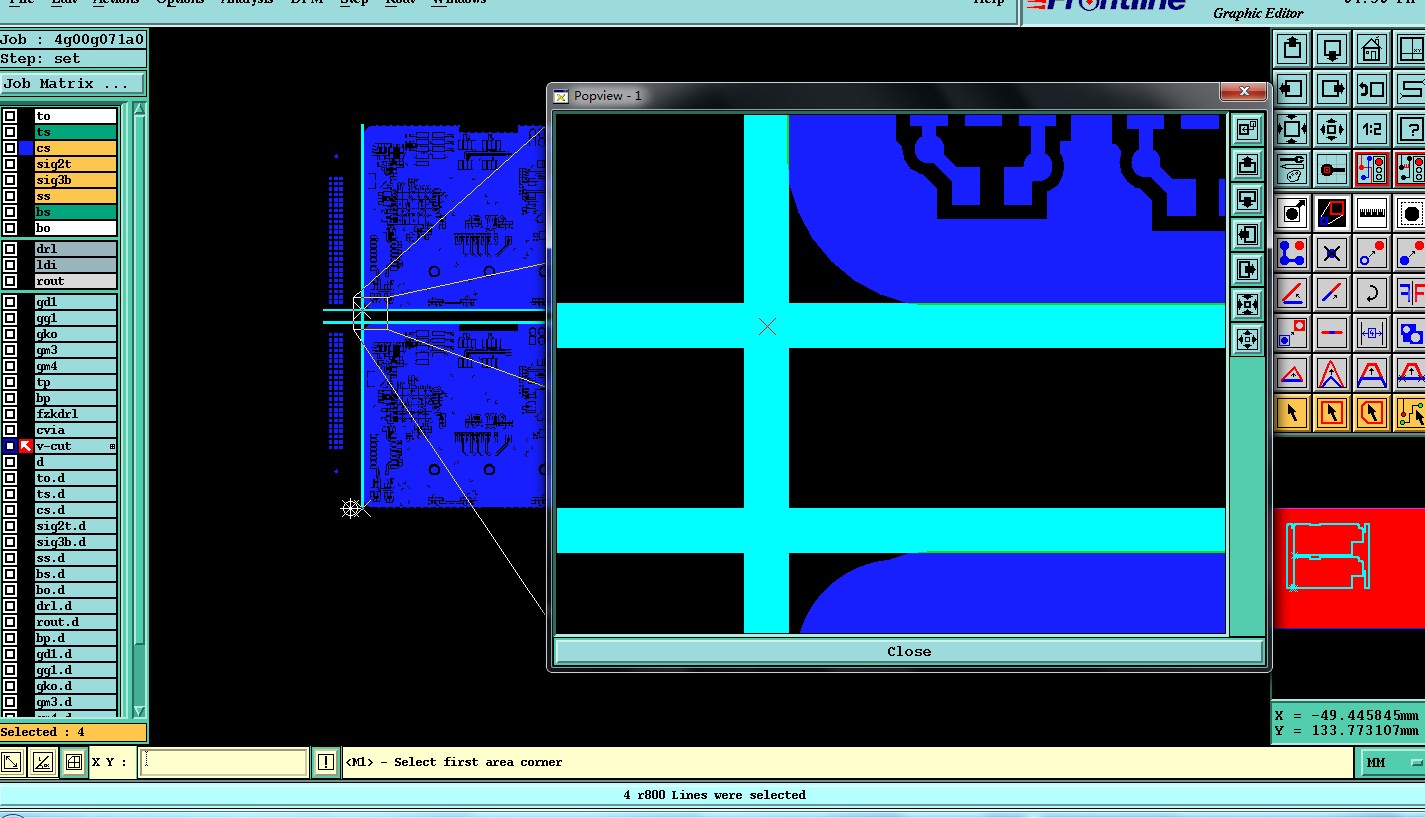Select layer name 'rout.d' in list
Screen dimensions: 1425x818
76,622
